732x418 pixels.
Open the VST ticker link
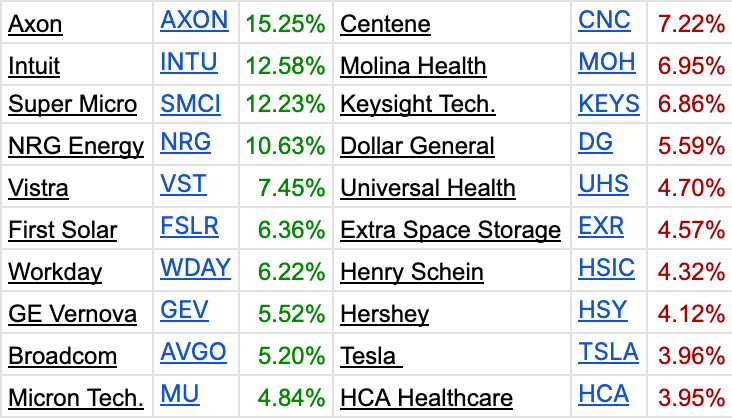pos(183,184)
